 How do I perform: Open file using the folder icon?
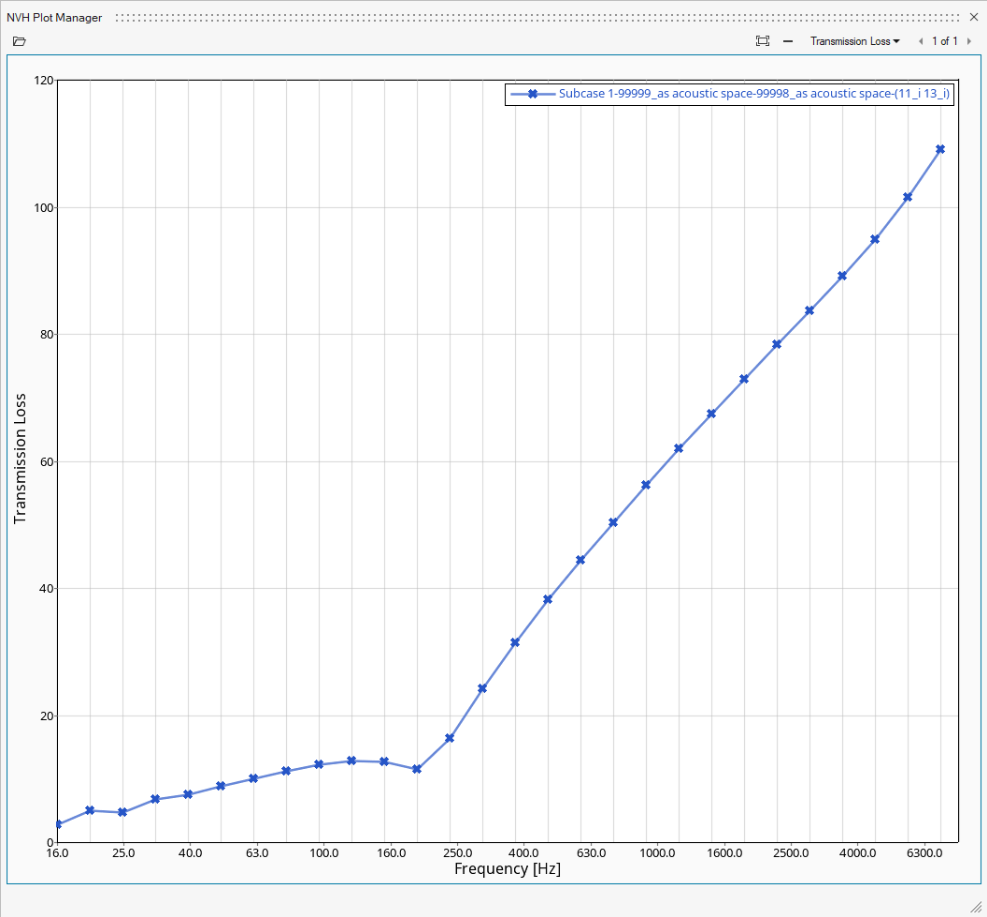[19, 41]
